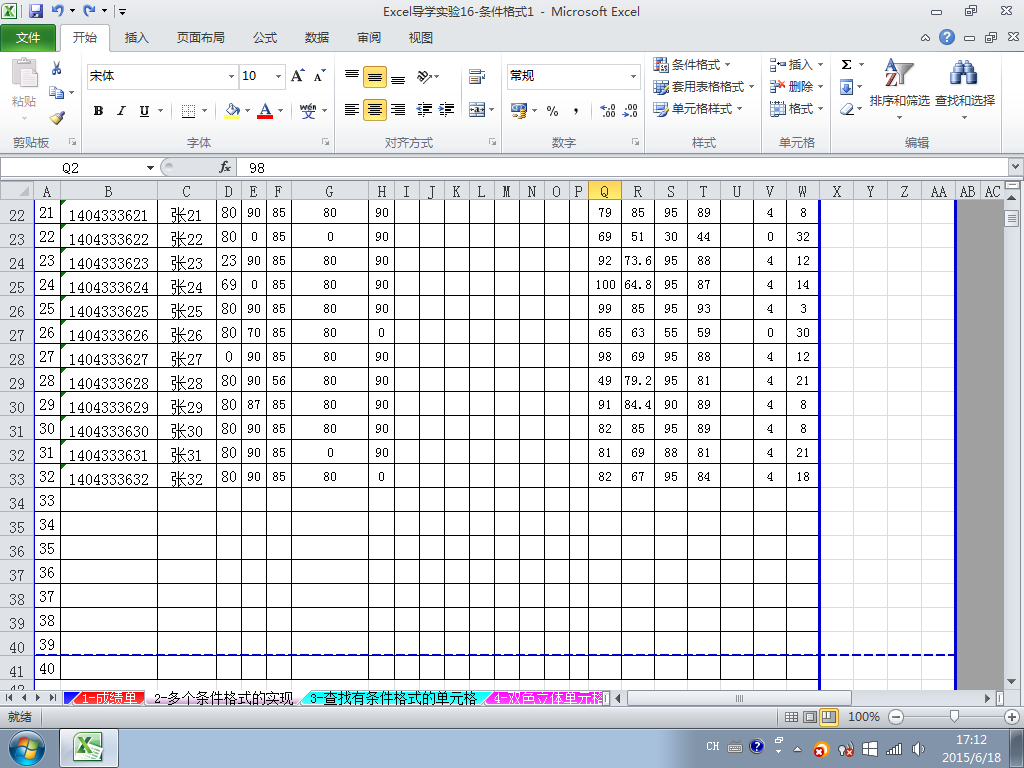Screen dimensions: 1024x768
Task: Open number format 常规 dropdown
Action: [633, 76]
